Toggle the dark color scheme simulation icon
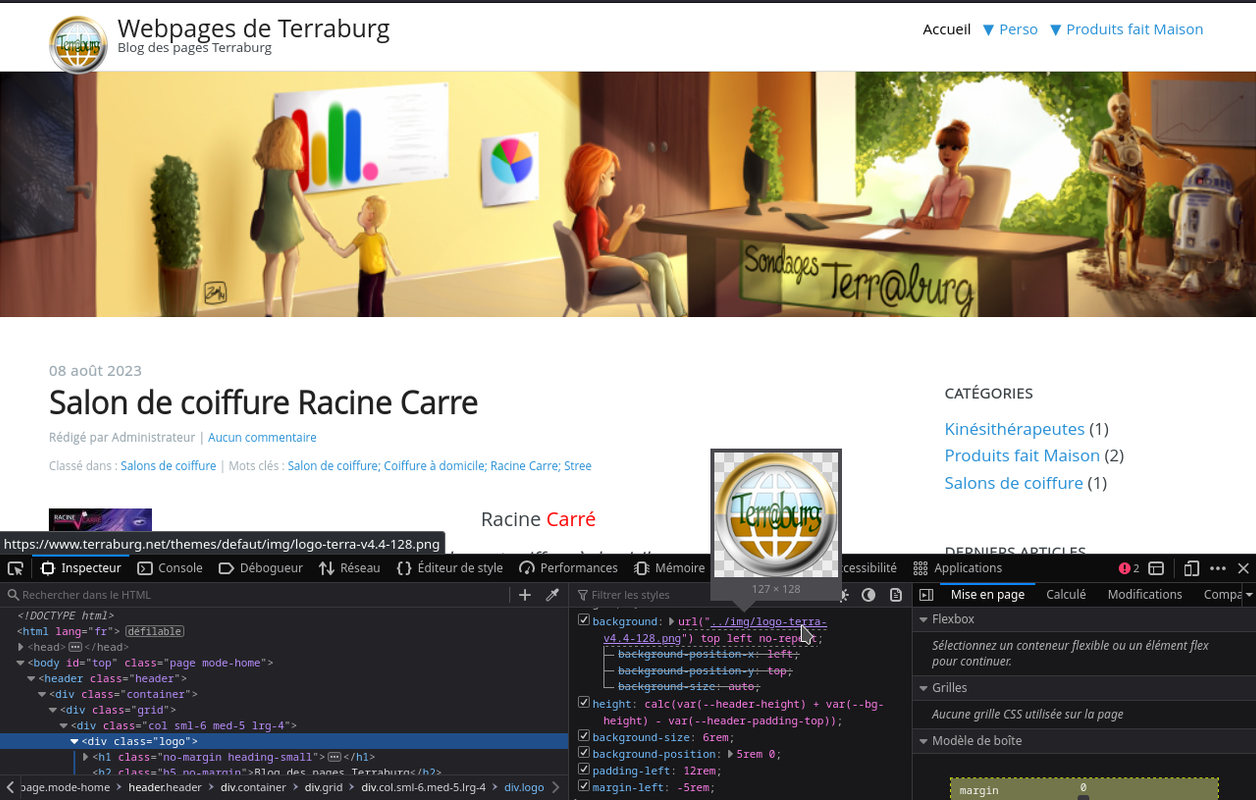1256x800 pixels. coord(868,595)
